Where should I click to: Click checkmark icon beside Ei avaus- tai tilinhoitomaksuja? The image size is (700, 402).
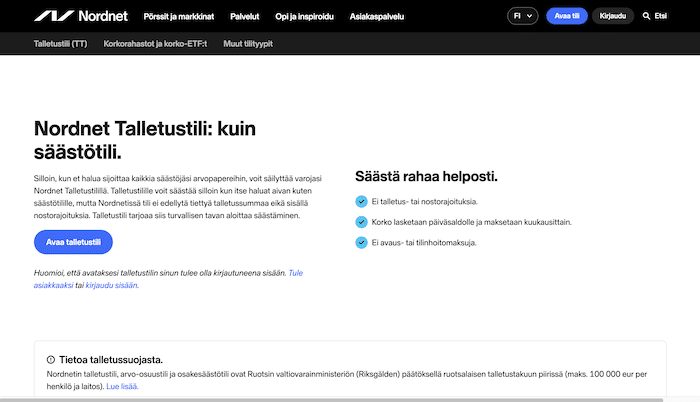point(361,243)
